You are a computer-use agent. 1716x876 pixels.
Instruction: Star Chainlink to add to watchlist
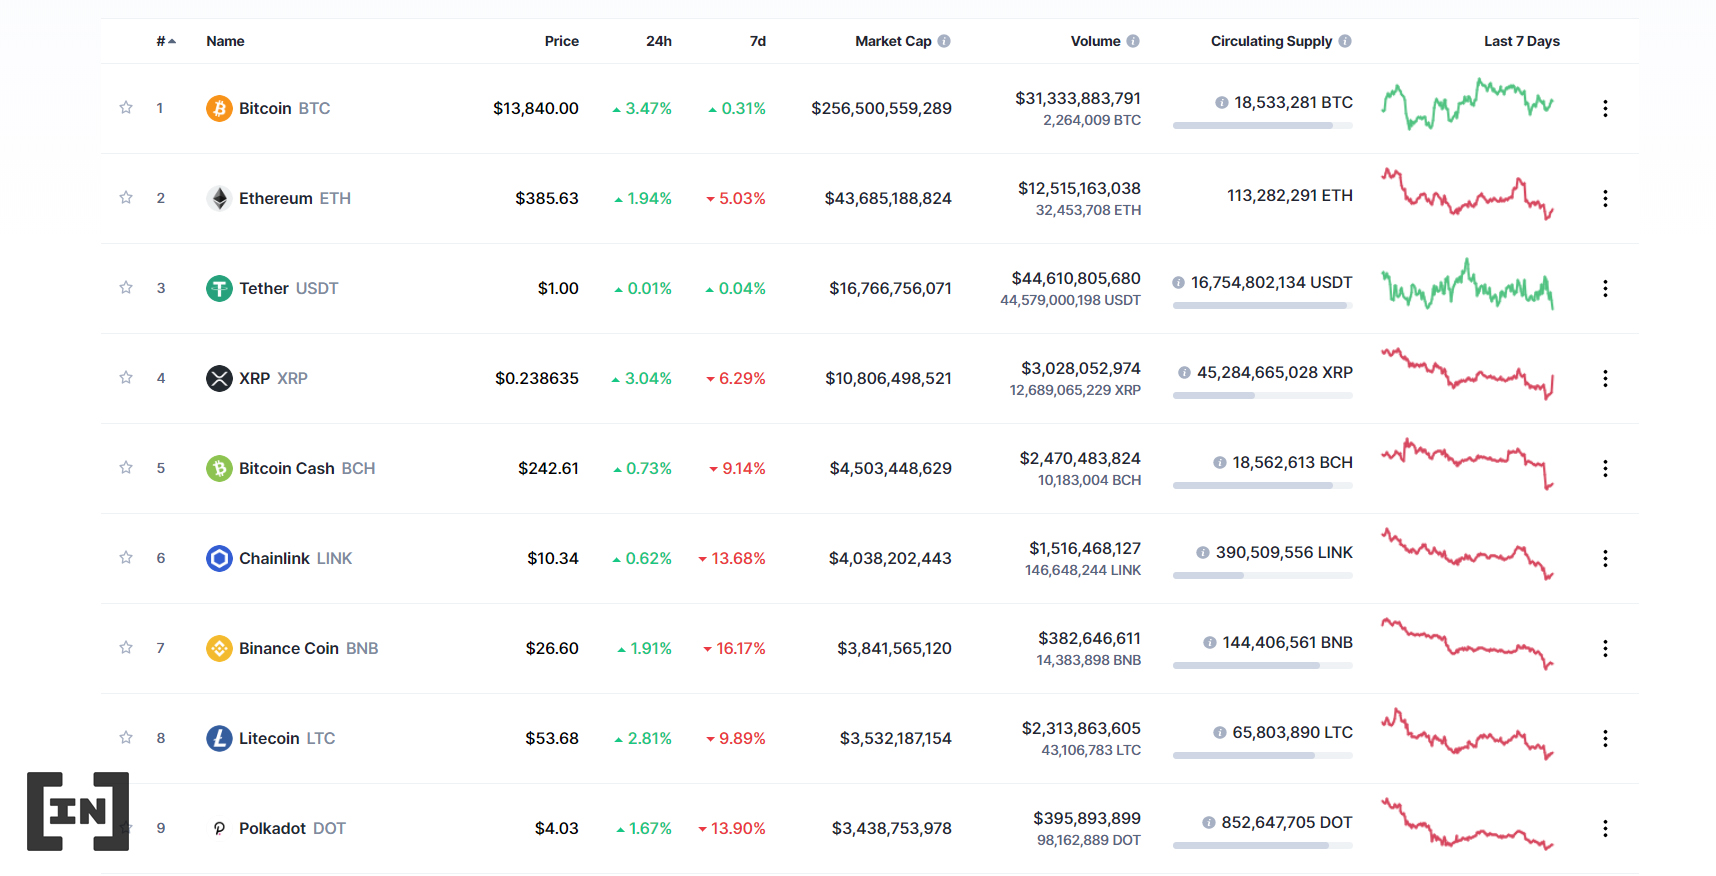126,557
